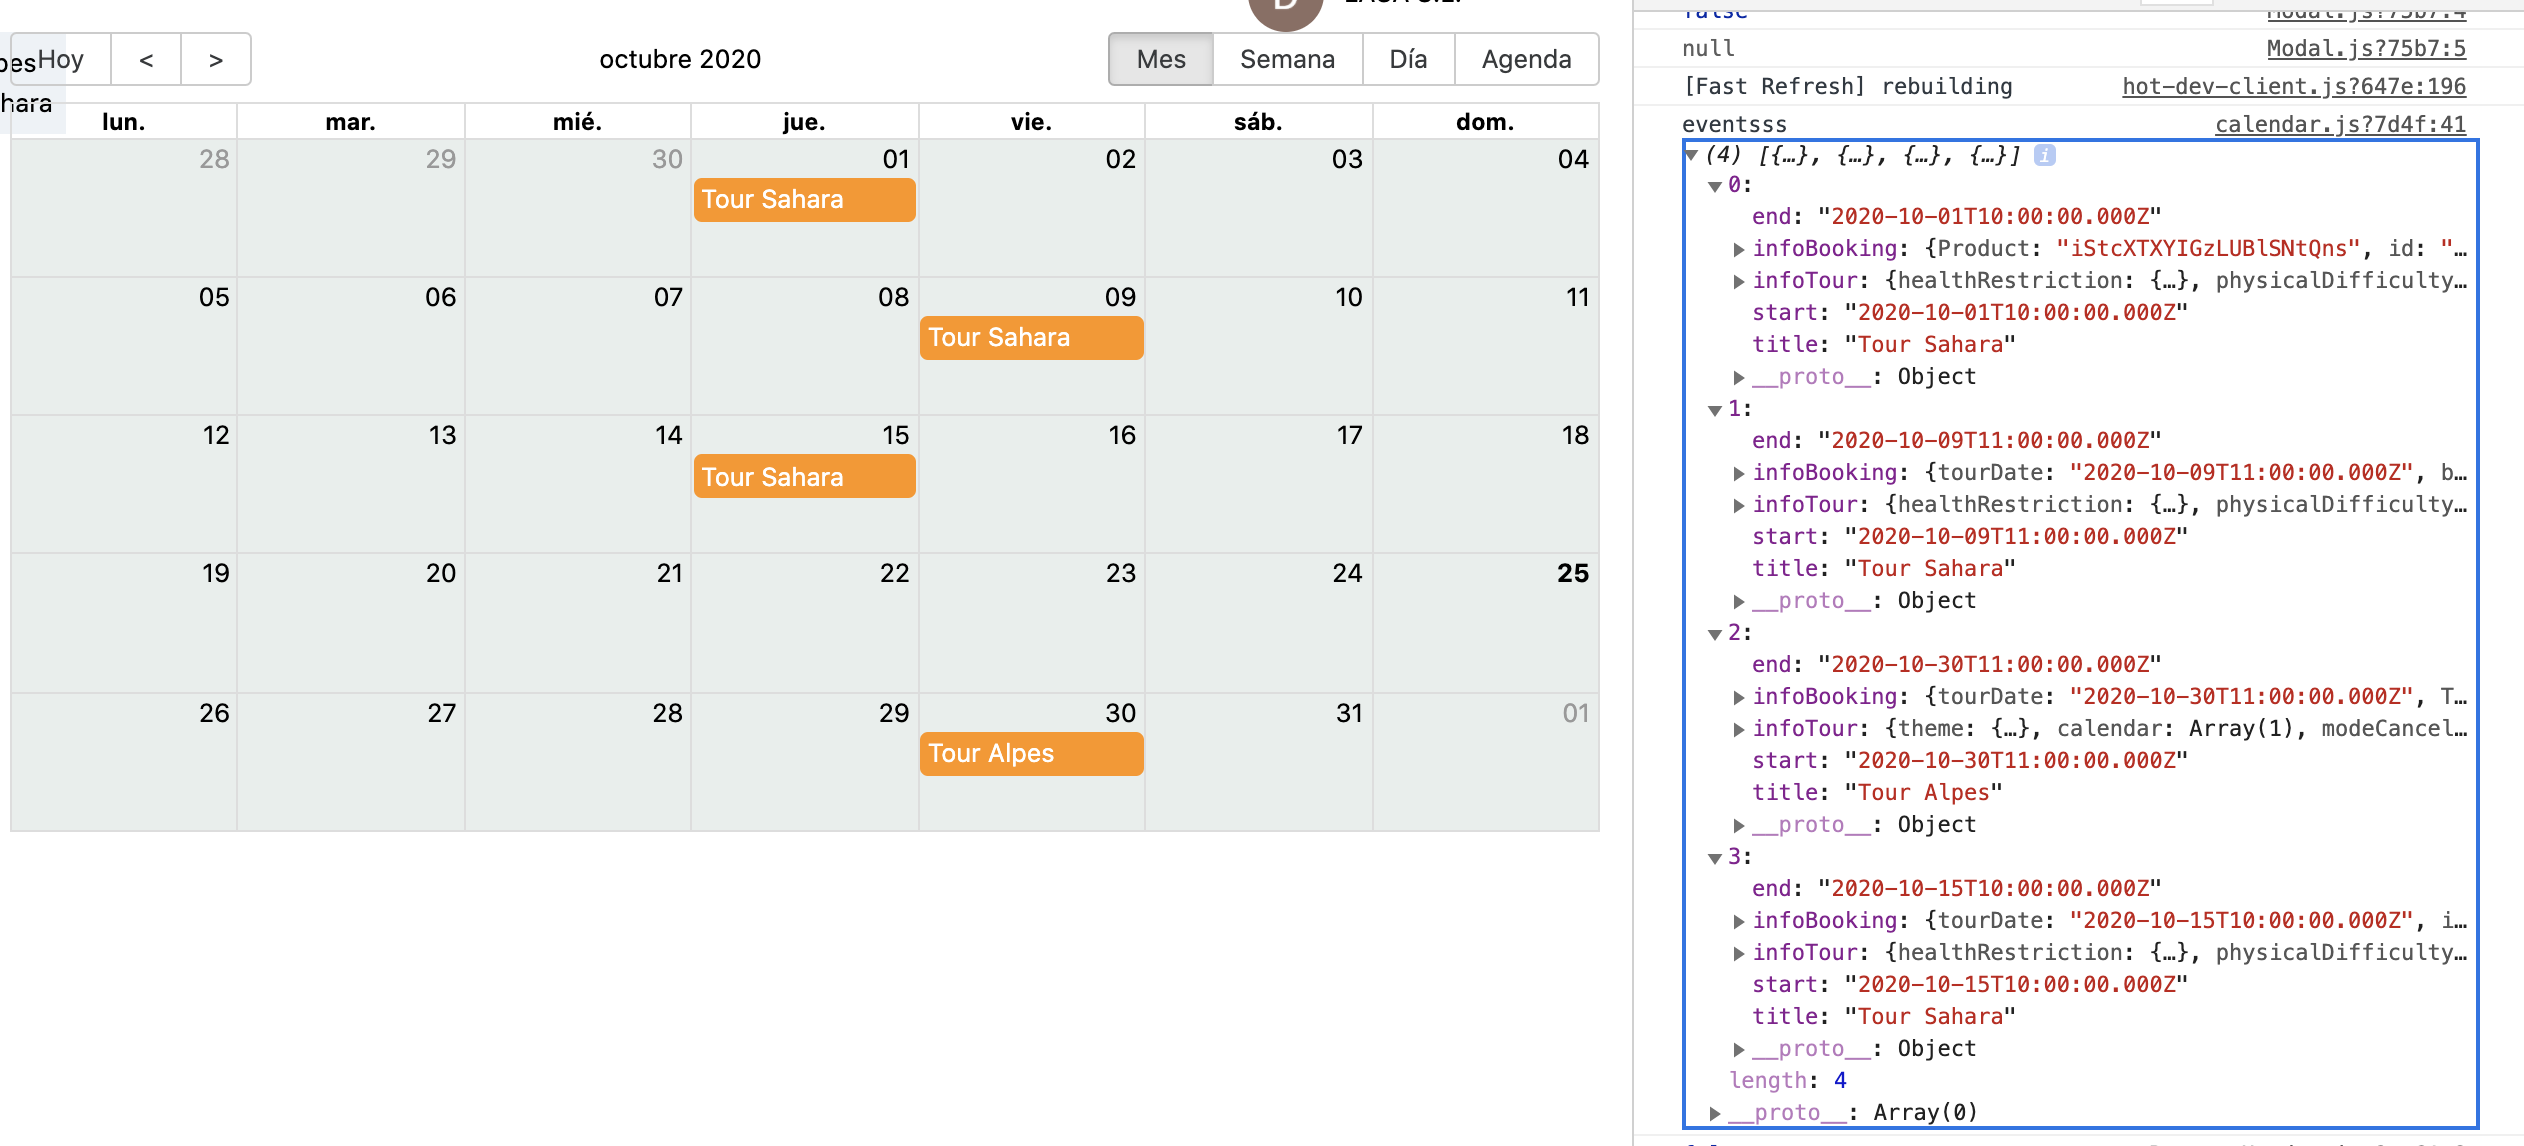Expand infoTour under item 2
Viewport: 2524px width, 1146px height.
coord(1740,728)
